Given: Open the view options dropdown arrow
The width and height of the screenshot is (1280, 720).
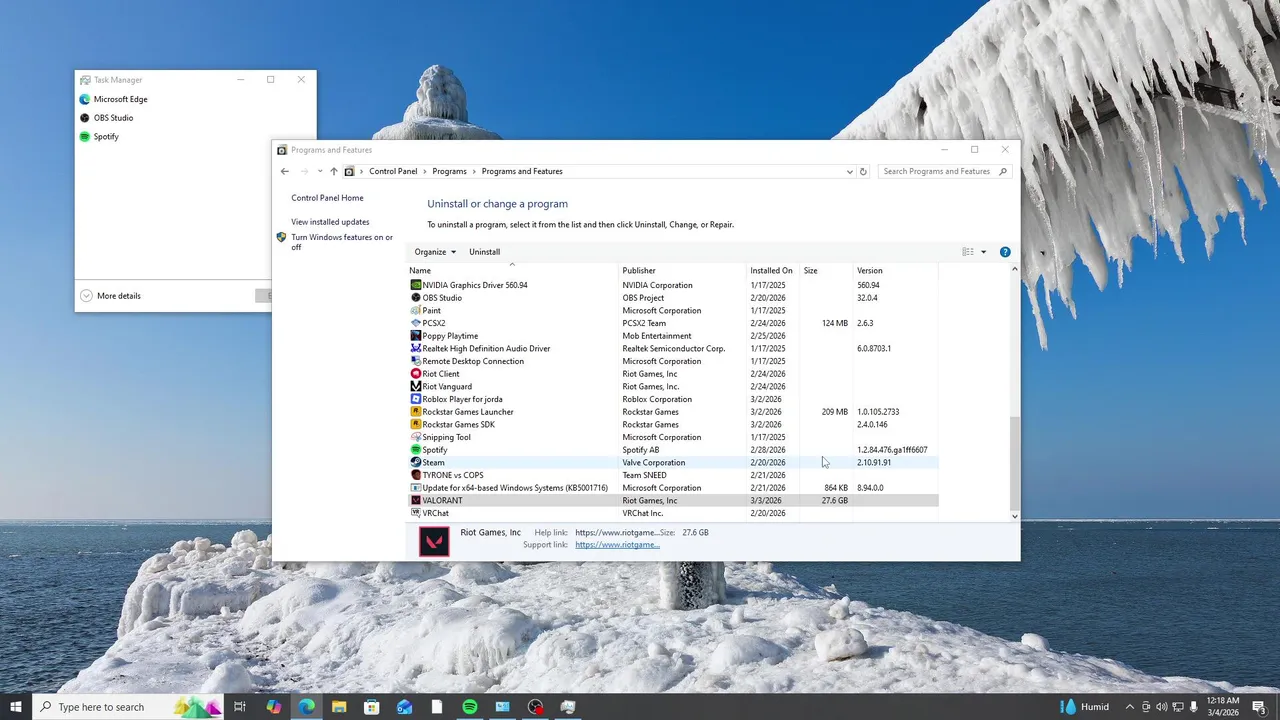Looking at the screenshot, I should click(983, 252).
